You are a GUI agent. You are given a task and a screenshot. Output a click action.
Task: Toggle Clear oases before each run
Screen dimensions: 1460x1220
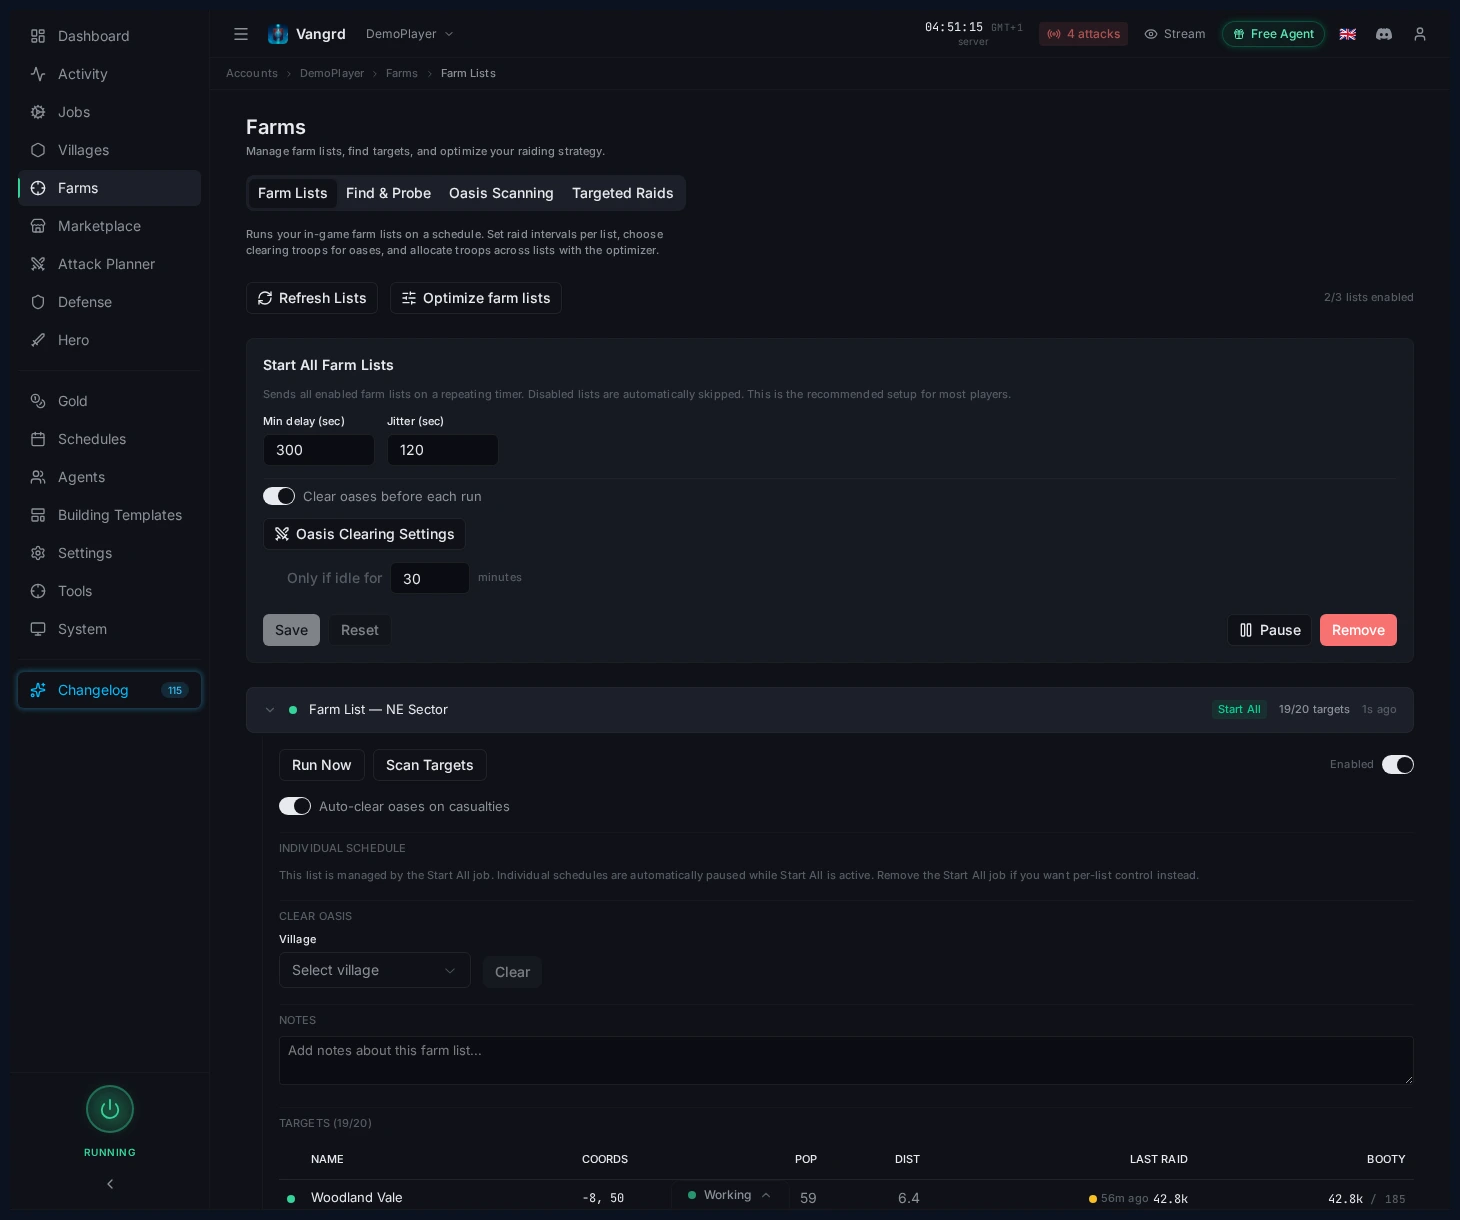click(x=279, y=496)
